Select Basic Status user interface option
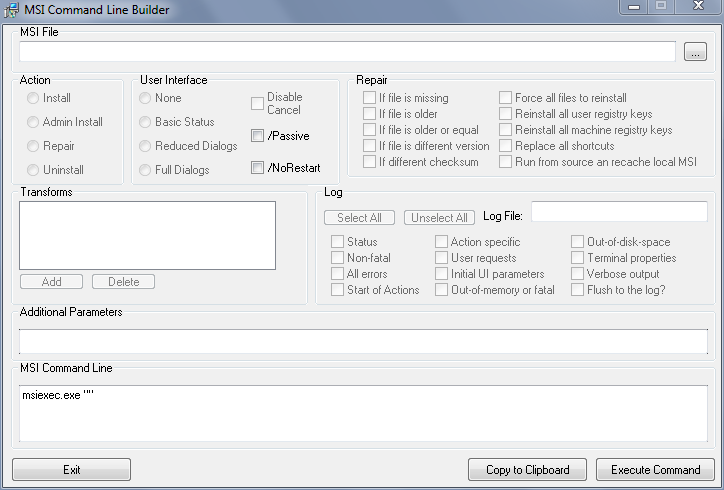Image resolution: width=724 pixels, height=490 pixels. 146,122
